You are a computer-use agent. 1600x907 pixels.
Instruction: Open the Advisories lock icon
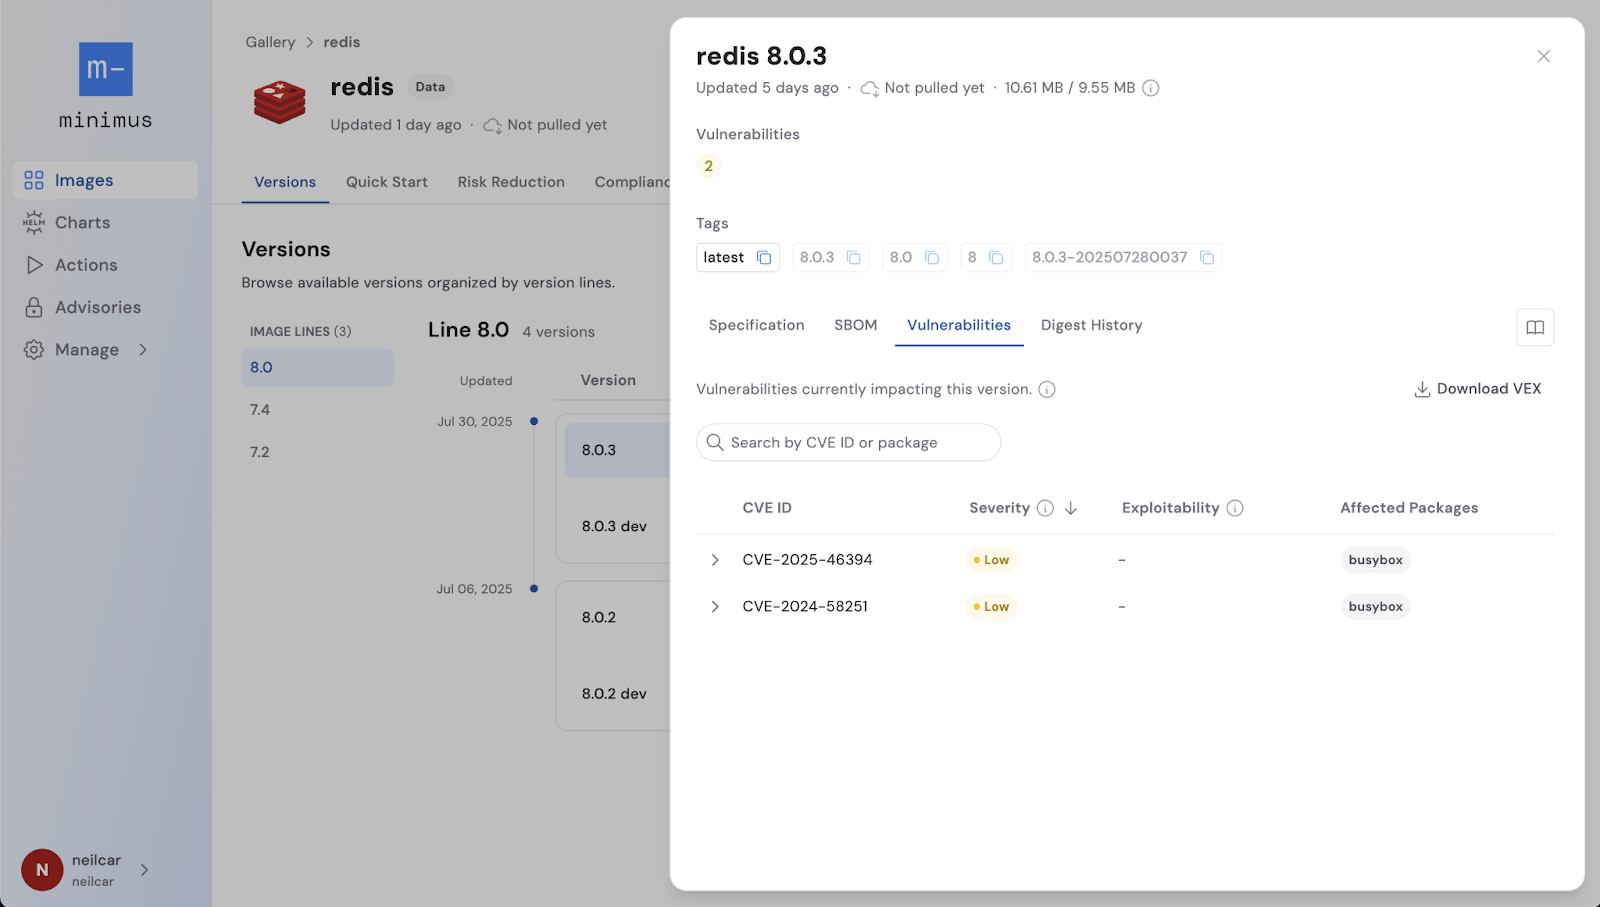pyautogui.click(x=34, y=307)
